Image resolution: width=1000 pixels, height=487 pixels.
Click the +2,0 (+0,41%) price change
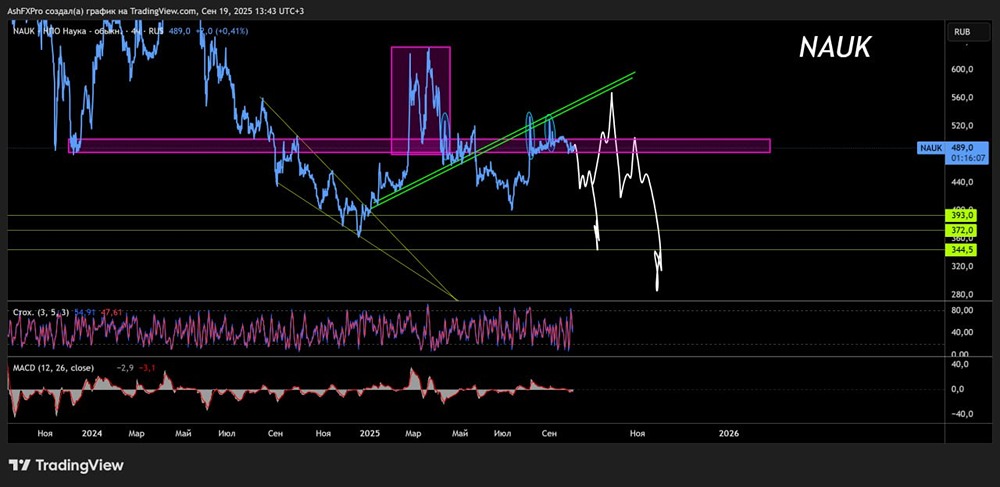pos(221,31)
